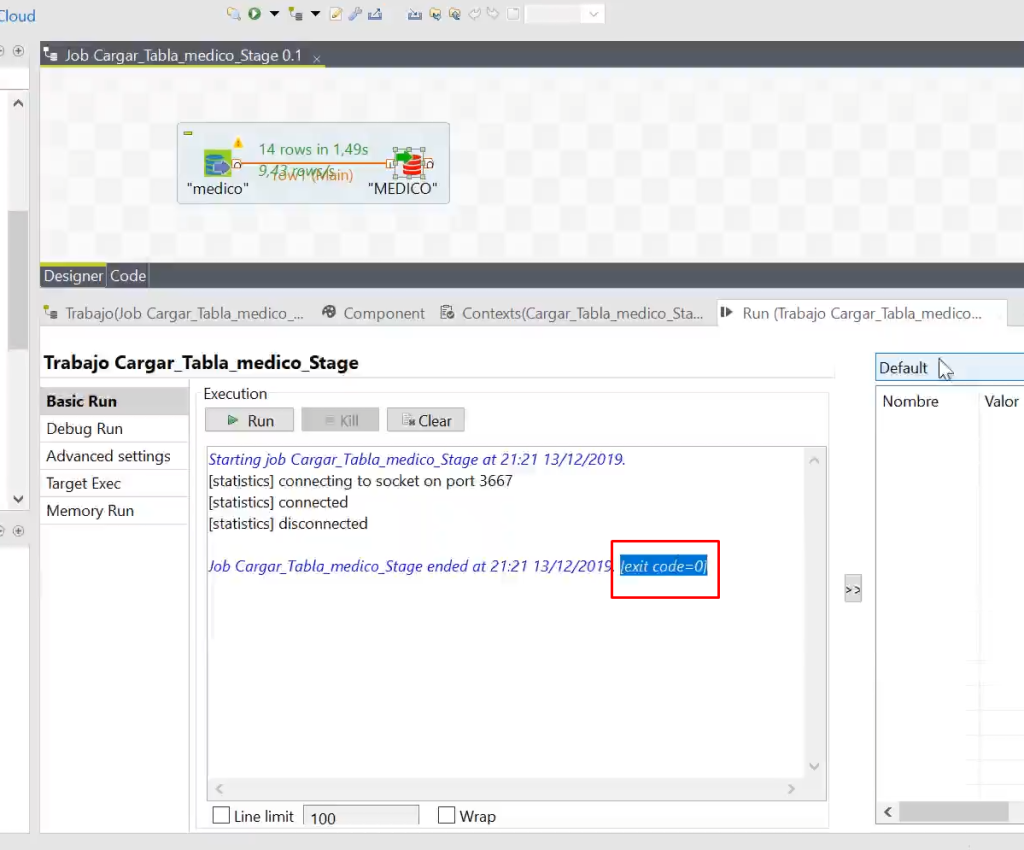This screenshot has width=1024, height=850.
Task: Click the "[statistics] disconnected" console line
Action: [x=288, y=524]
